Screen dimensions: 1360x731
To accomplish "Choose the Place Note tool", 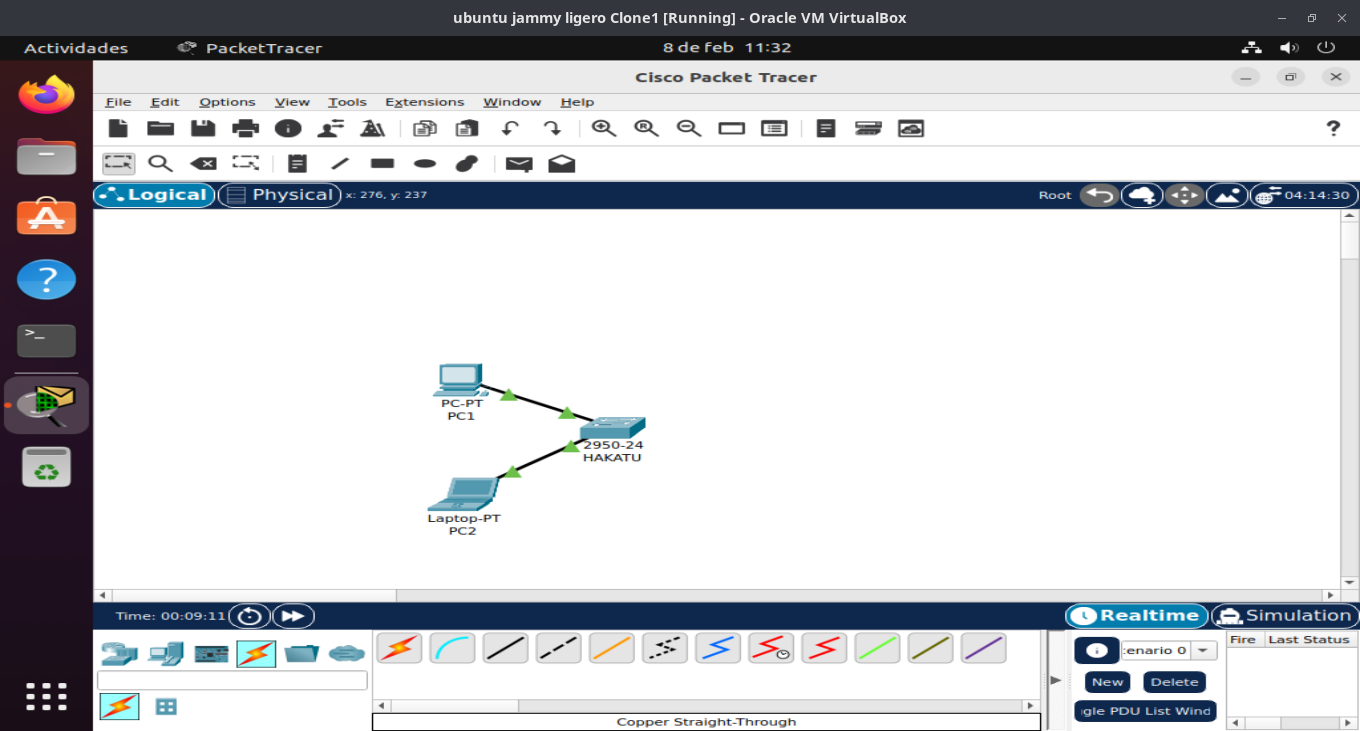I will tap(297, 164).
